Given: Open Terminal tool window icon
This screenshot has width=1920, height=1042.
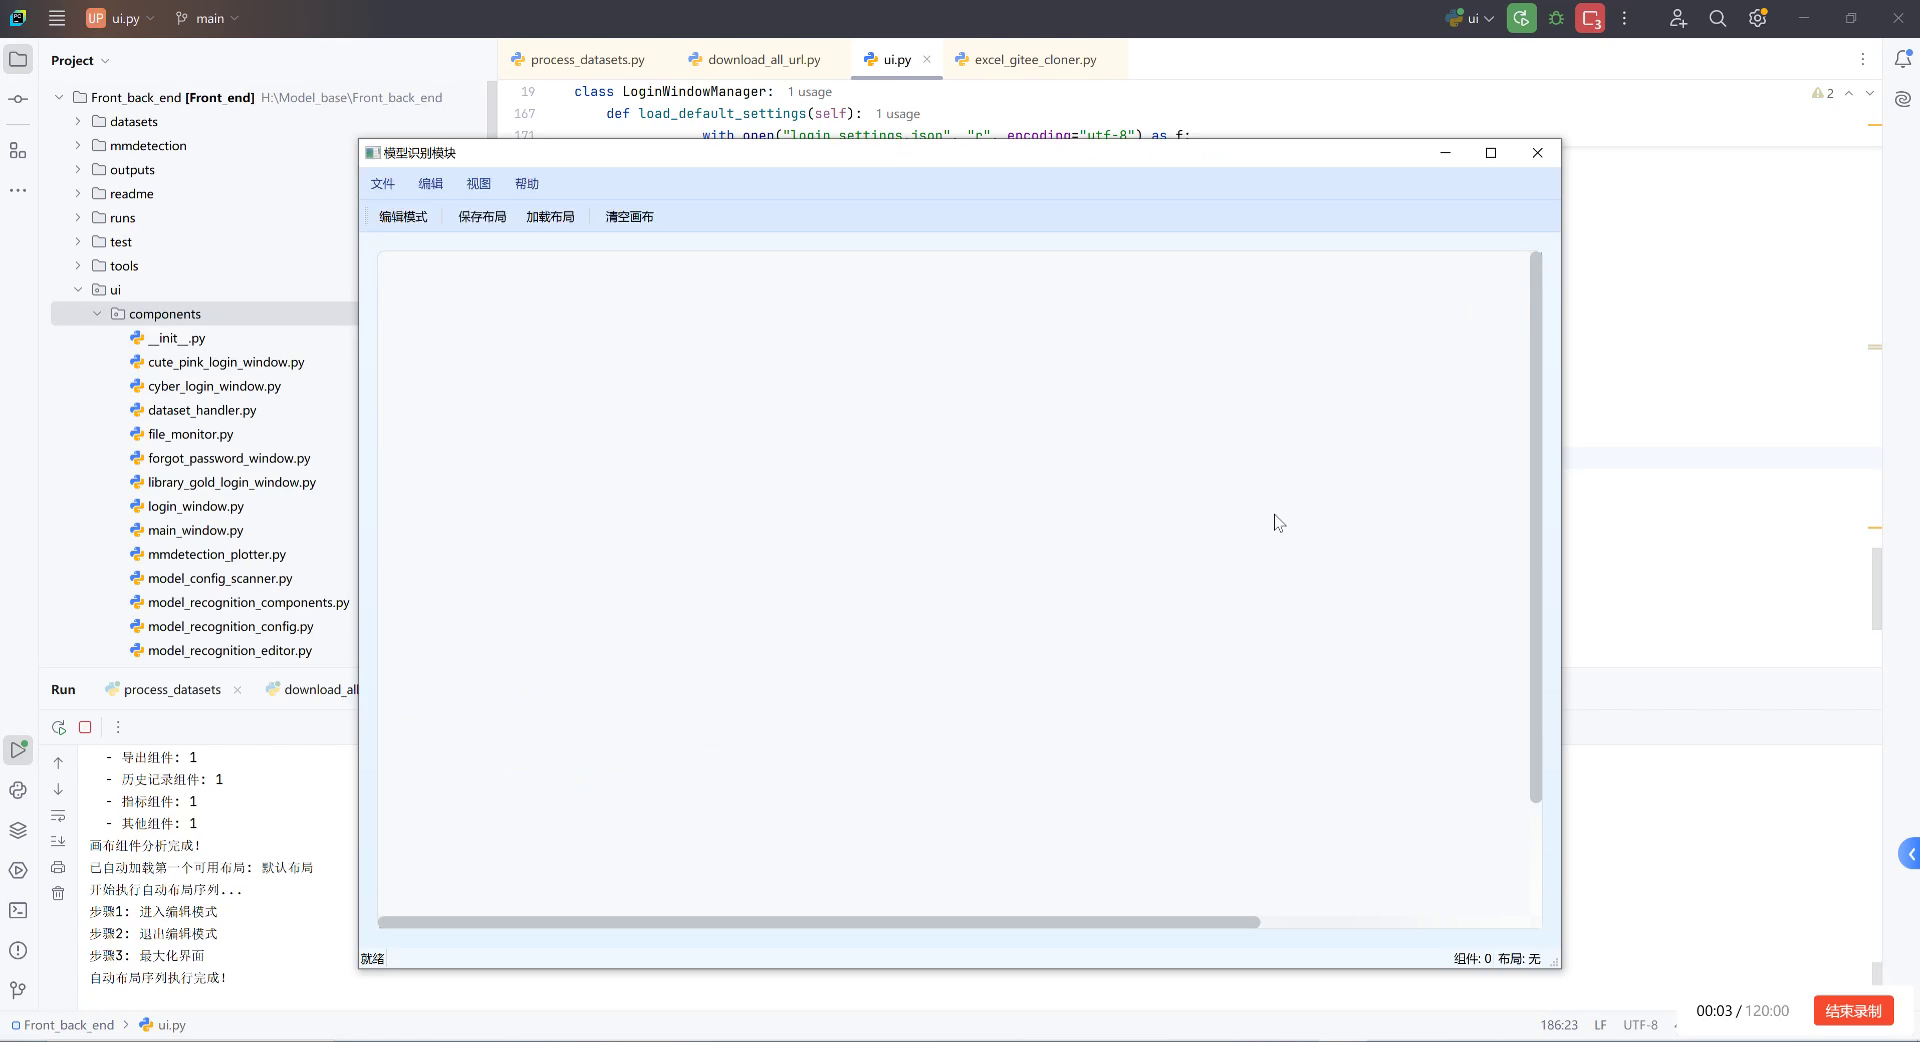Looking at the screenshot, I should [18, 910].
